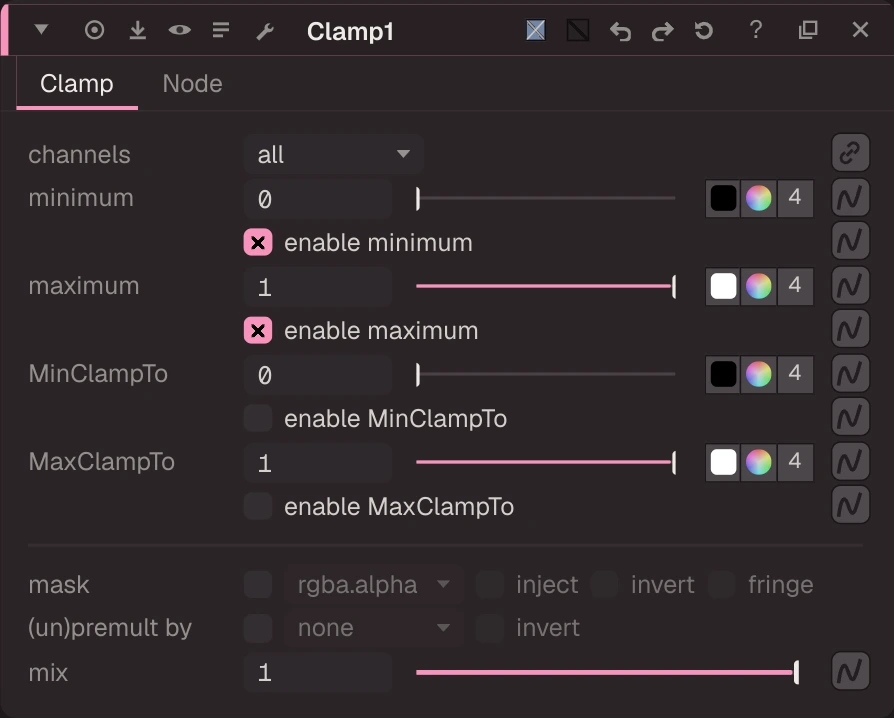Screen dimensions: 894x718
Task: Open the channels dropdown set to all
Action: pyautogui.click(x=334, y=154)
